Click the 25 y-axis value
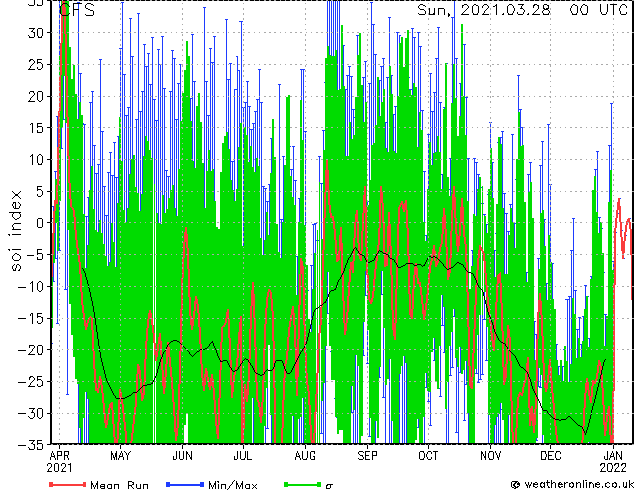The width and height of the screenshot is (634, 490). tap(35, 64)
